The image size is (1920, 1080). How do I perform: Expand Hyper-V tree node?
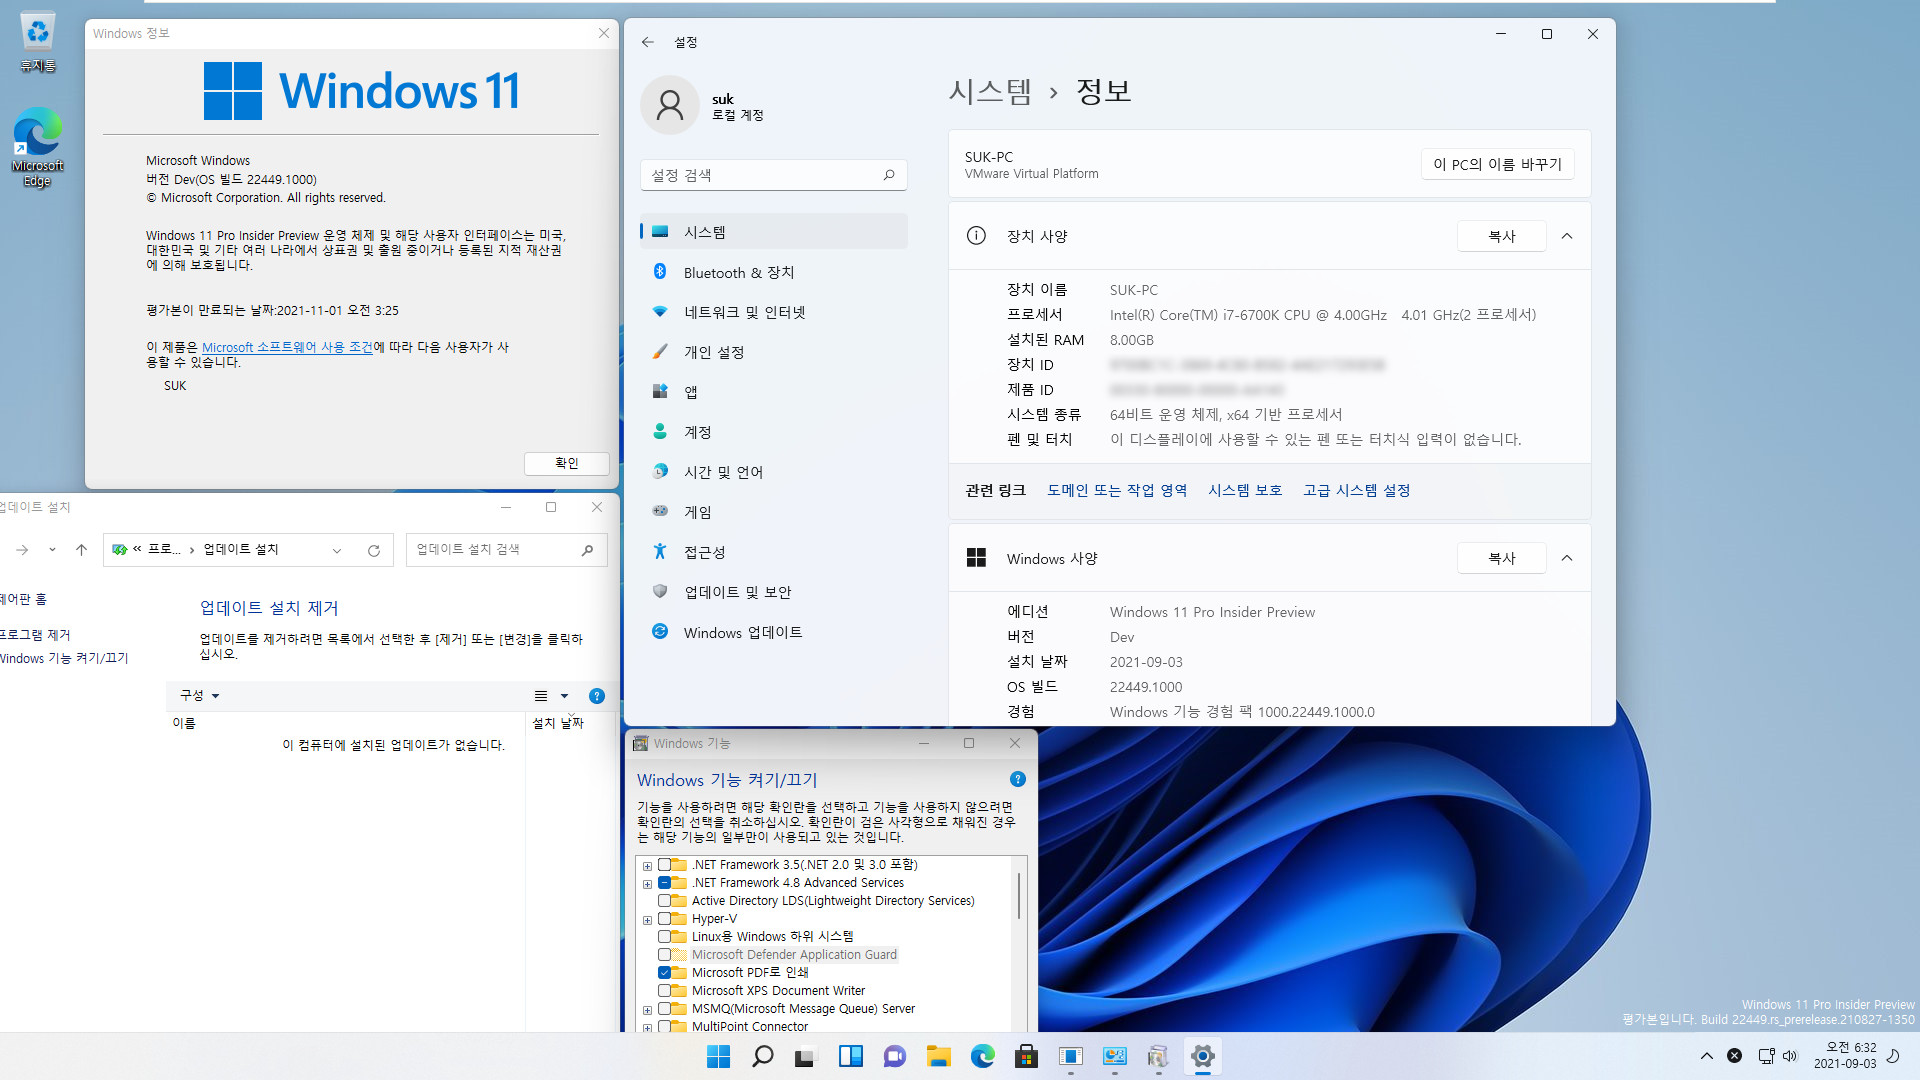[647, 920]
